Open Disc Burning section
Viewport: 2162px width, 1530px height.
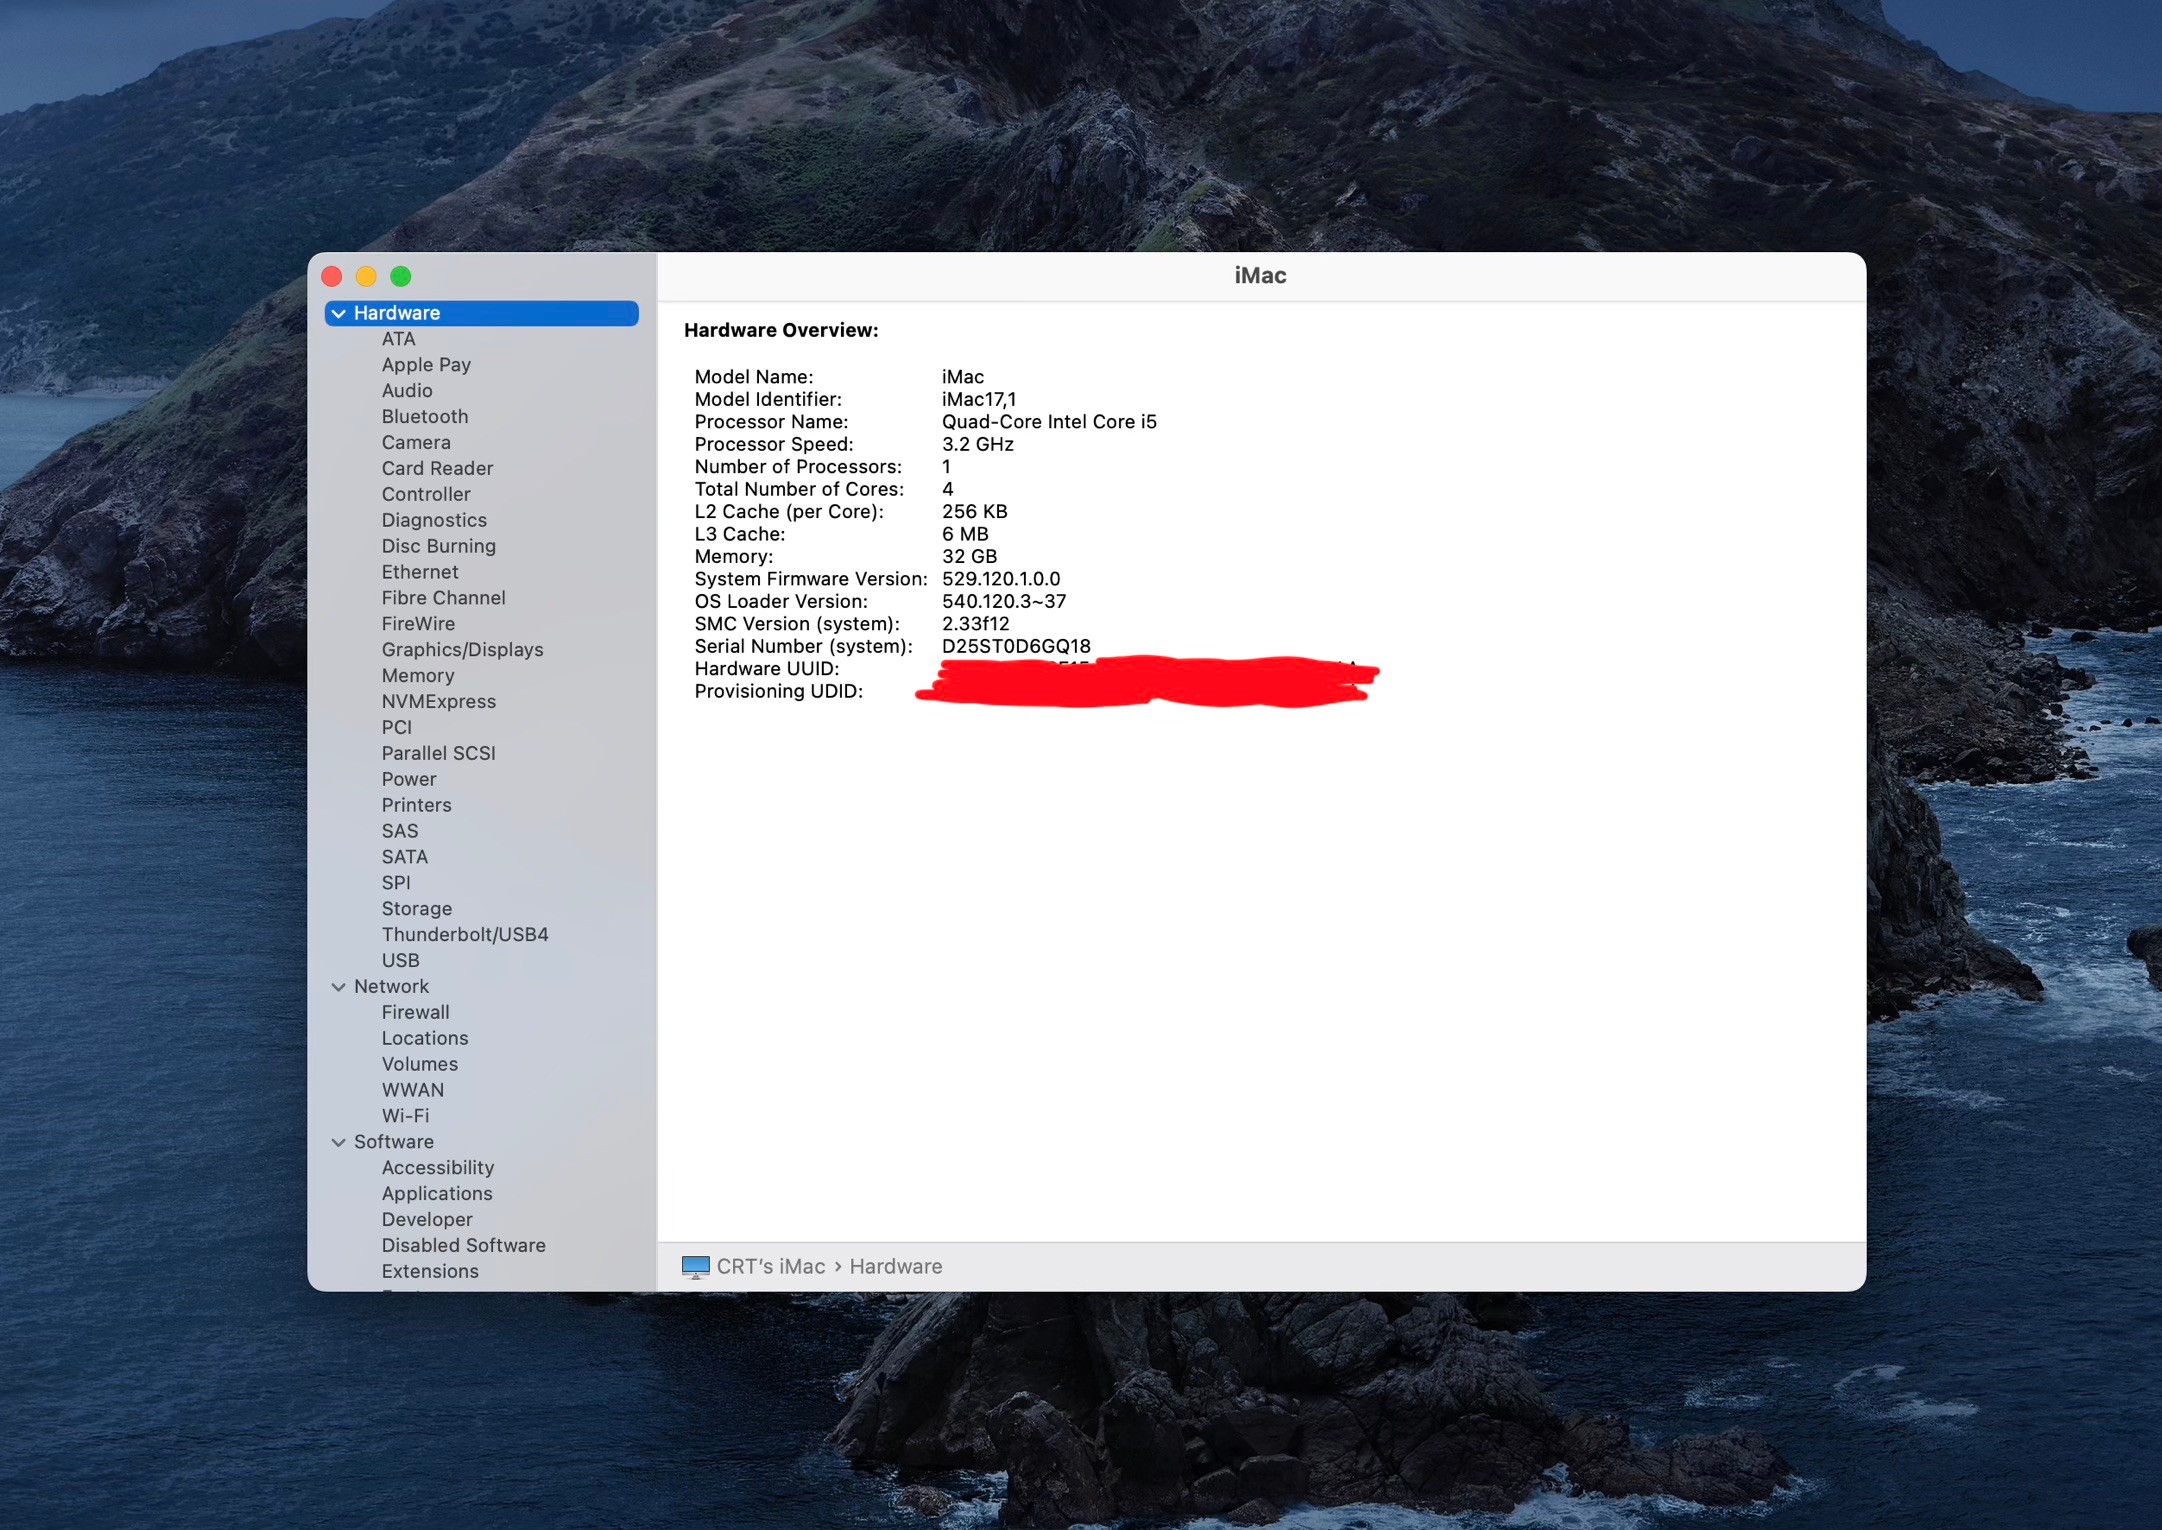(438, 547)
